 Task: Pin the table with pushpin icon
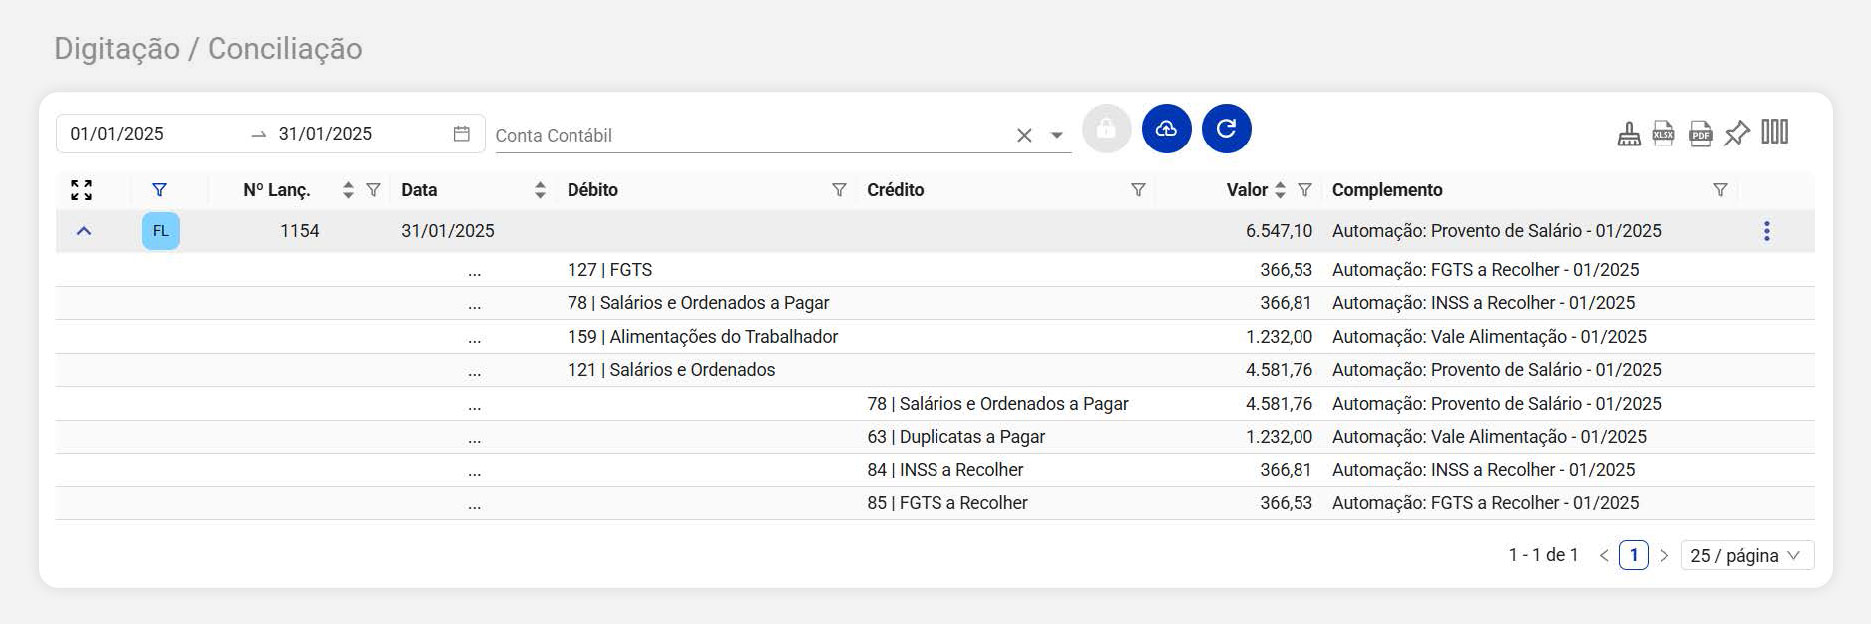1737,133
